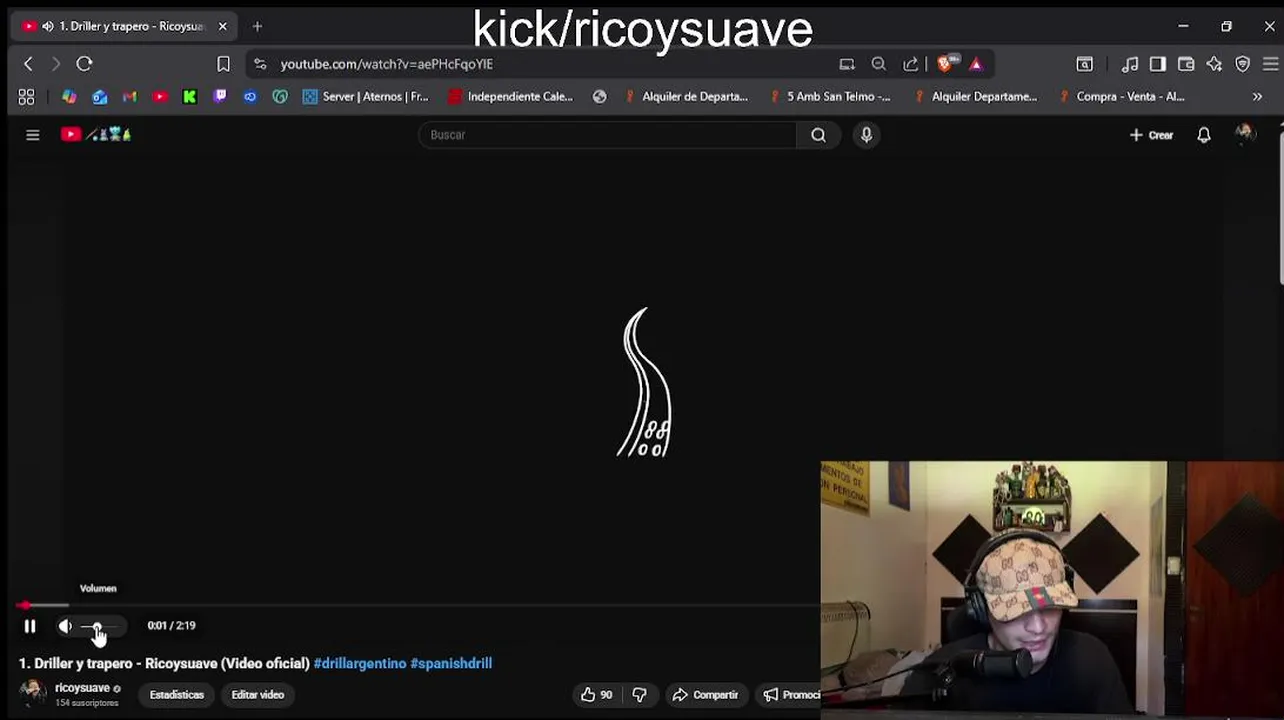1284x720 pixels.
Task: Open site settings icon in address bar
Action: click(x=260, y=64)
